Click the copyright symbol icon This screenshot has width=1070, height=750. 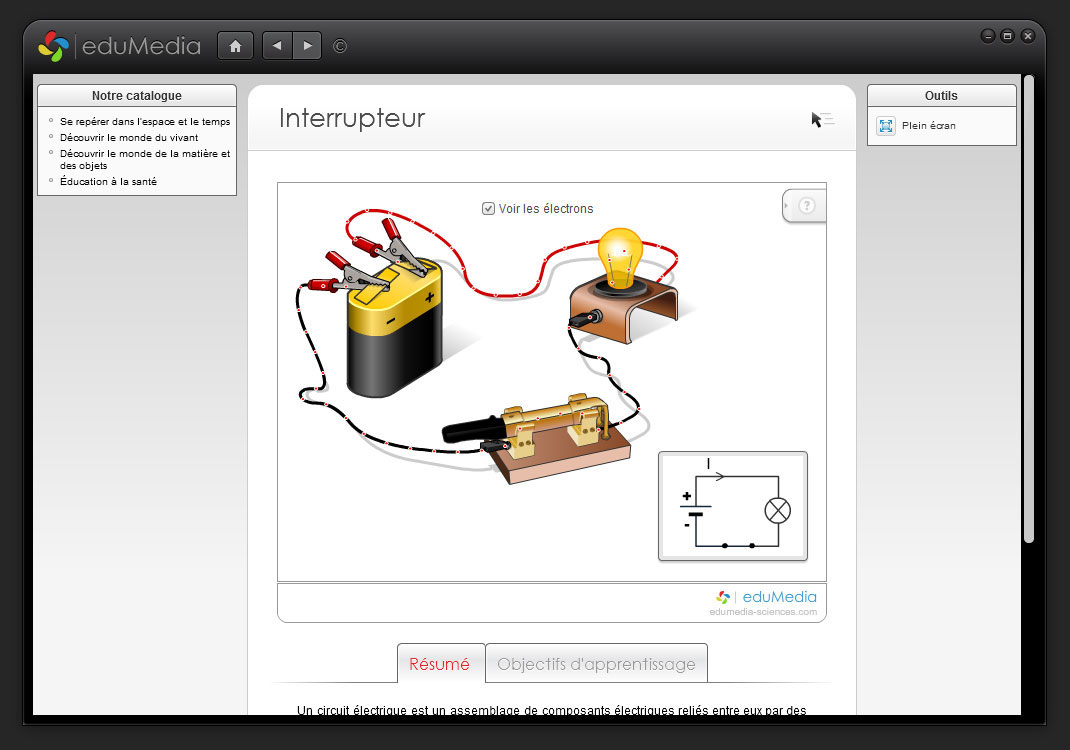(x=340, y=46)
